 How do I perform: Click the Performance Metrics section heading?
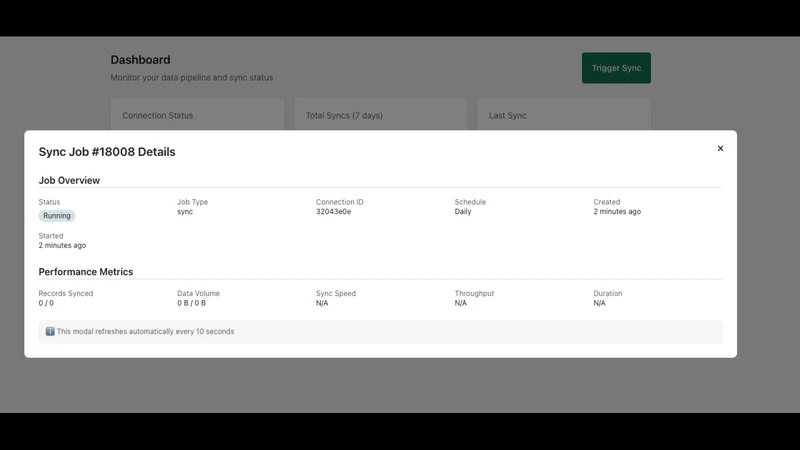coord(86,271)
